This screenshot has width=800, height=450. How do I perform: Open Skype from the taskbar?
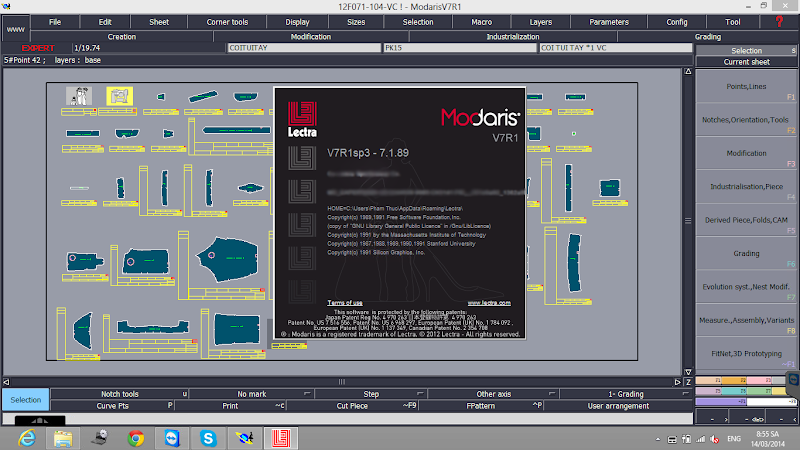208,438
